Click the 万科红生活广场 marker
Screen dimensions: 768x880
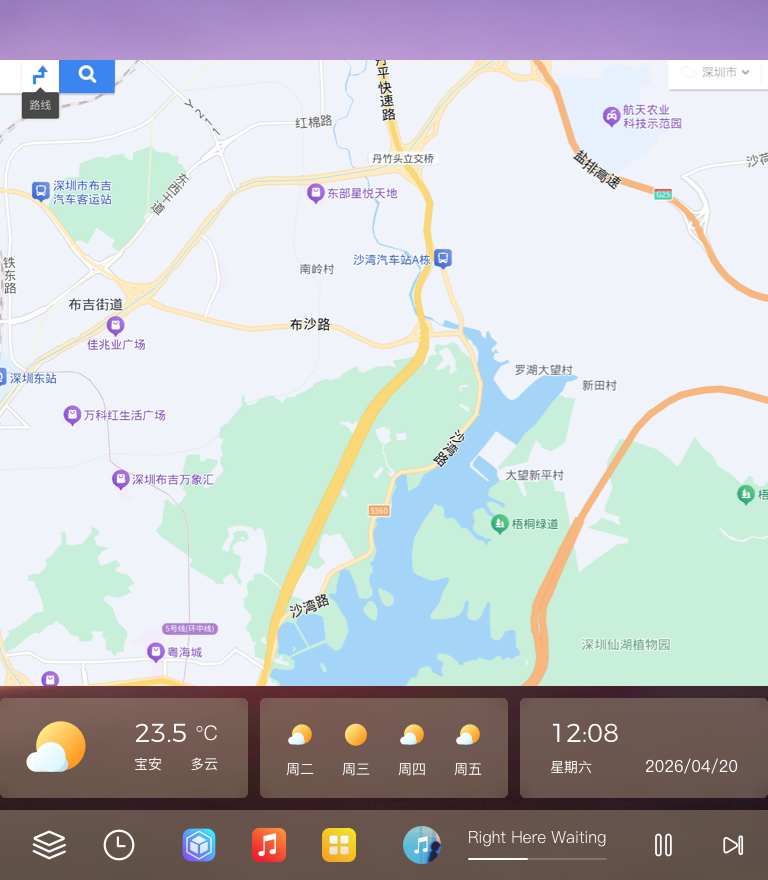pos(72,415)
